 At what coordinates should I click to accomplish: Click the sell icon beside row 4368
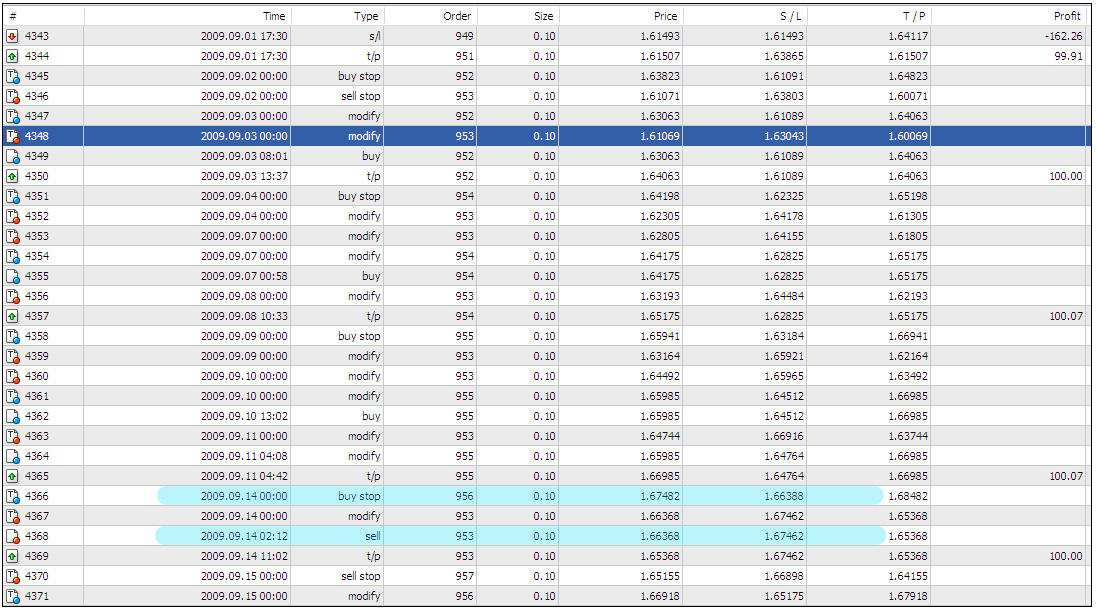13,537
